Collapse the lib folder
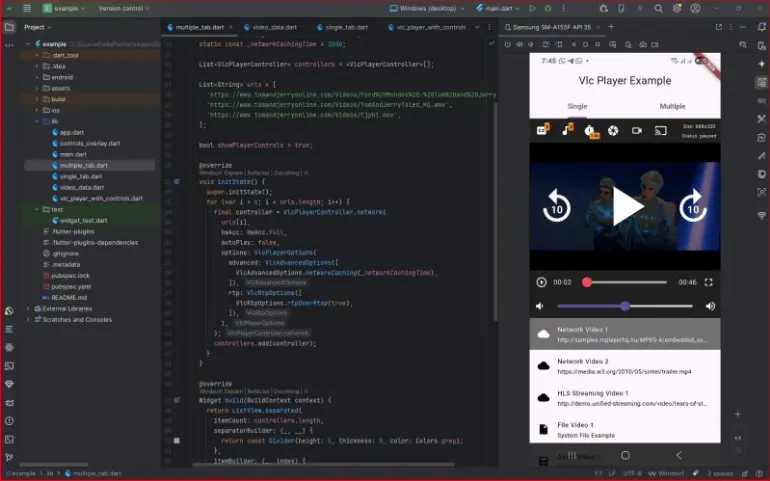Image resolution: width=770 pixels, height=481 pixels. click(x=37, y=121)
